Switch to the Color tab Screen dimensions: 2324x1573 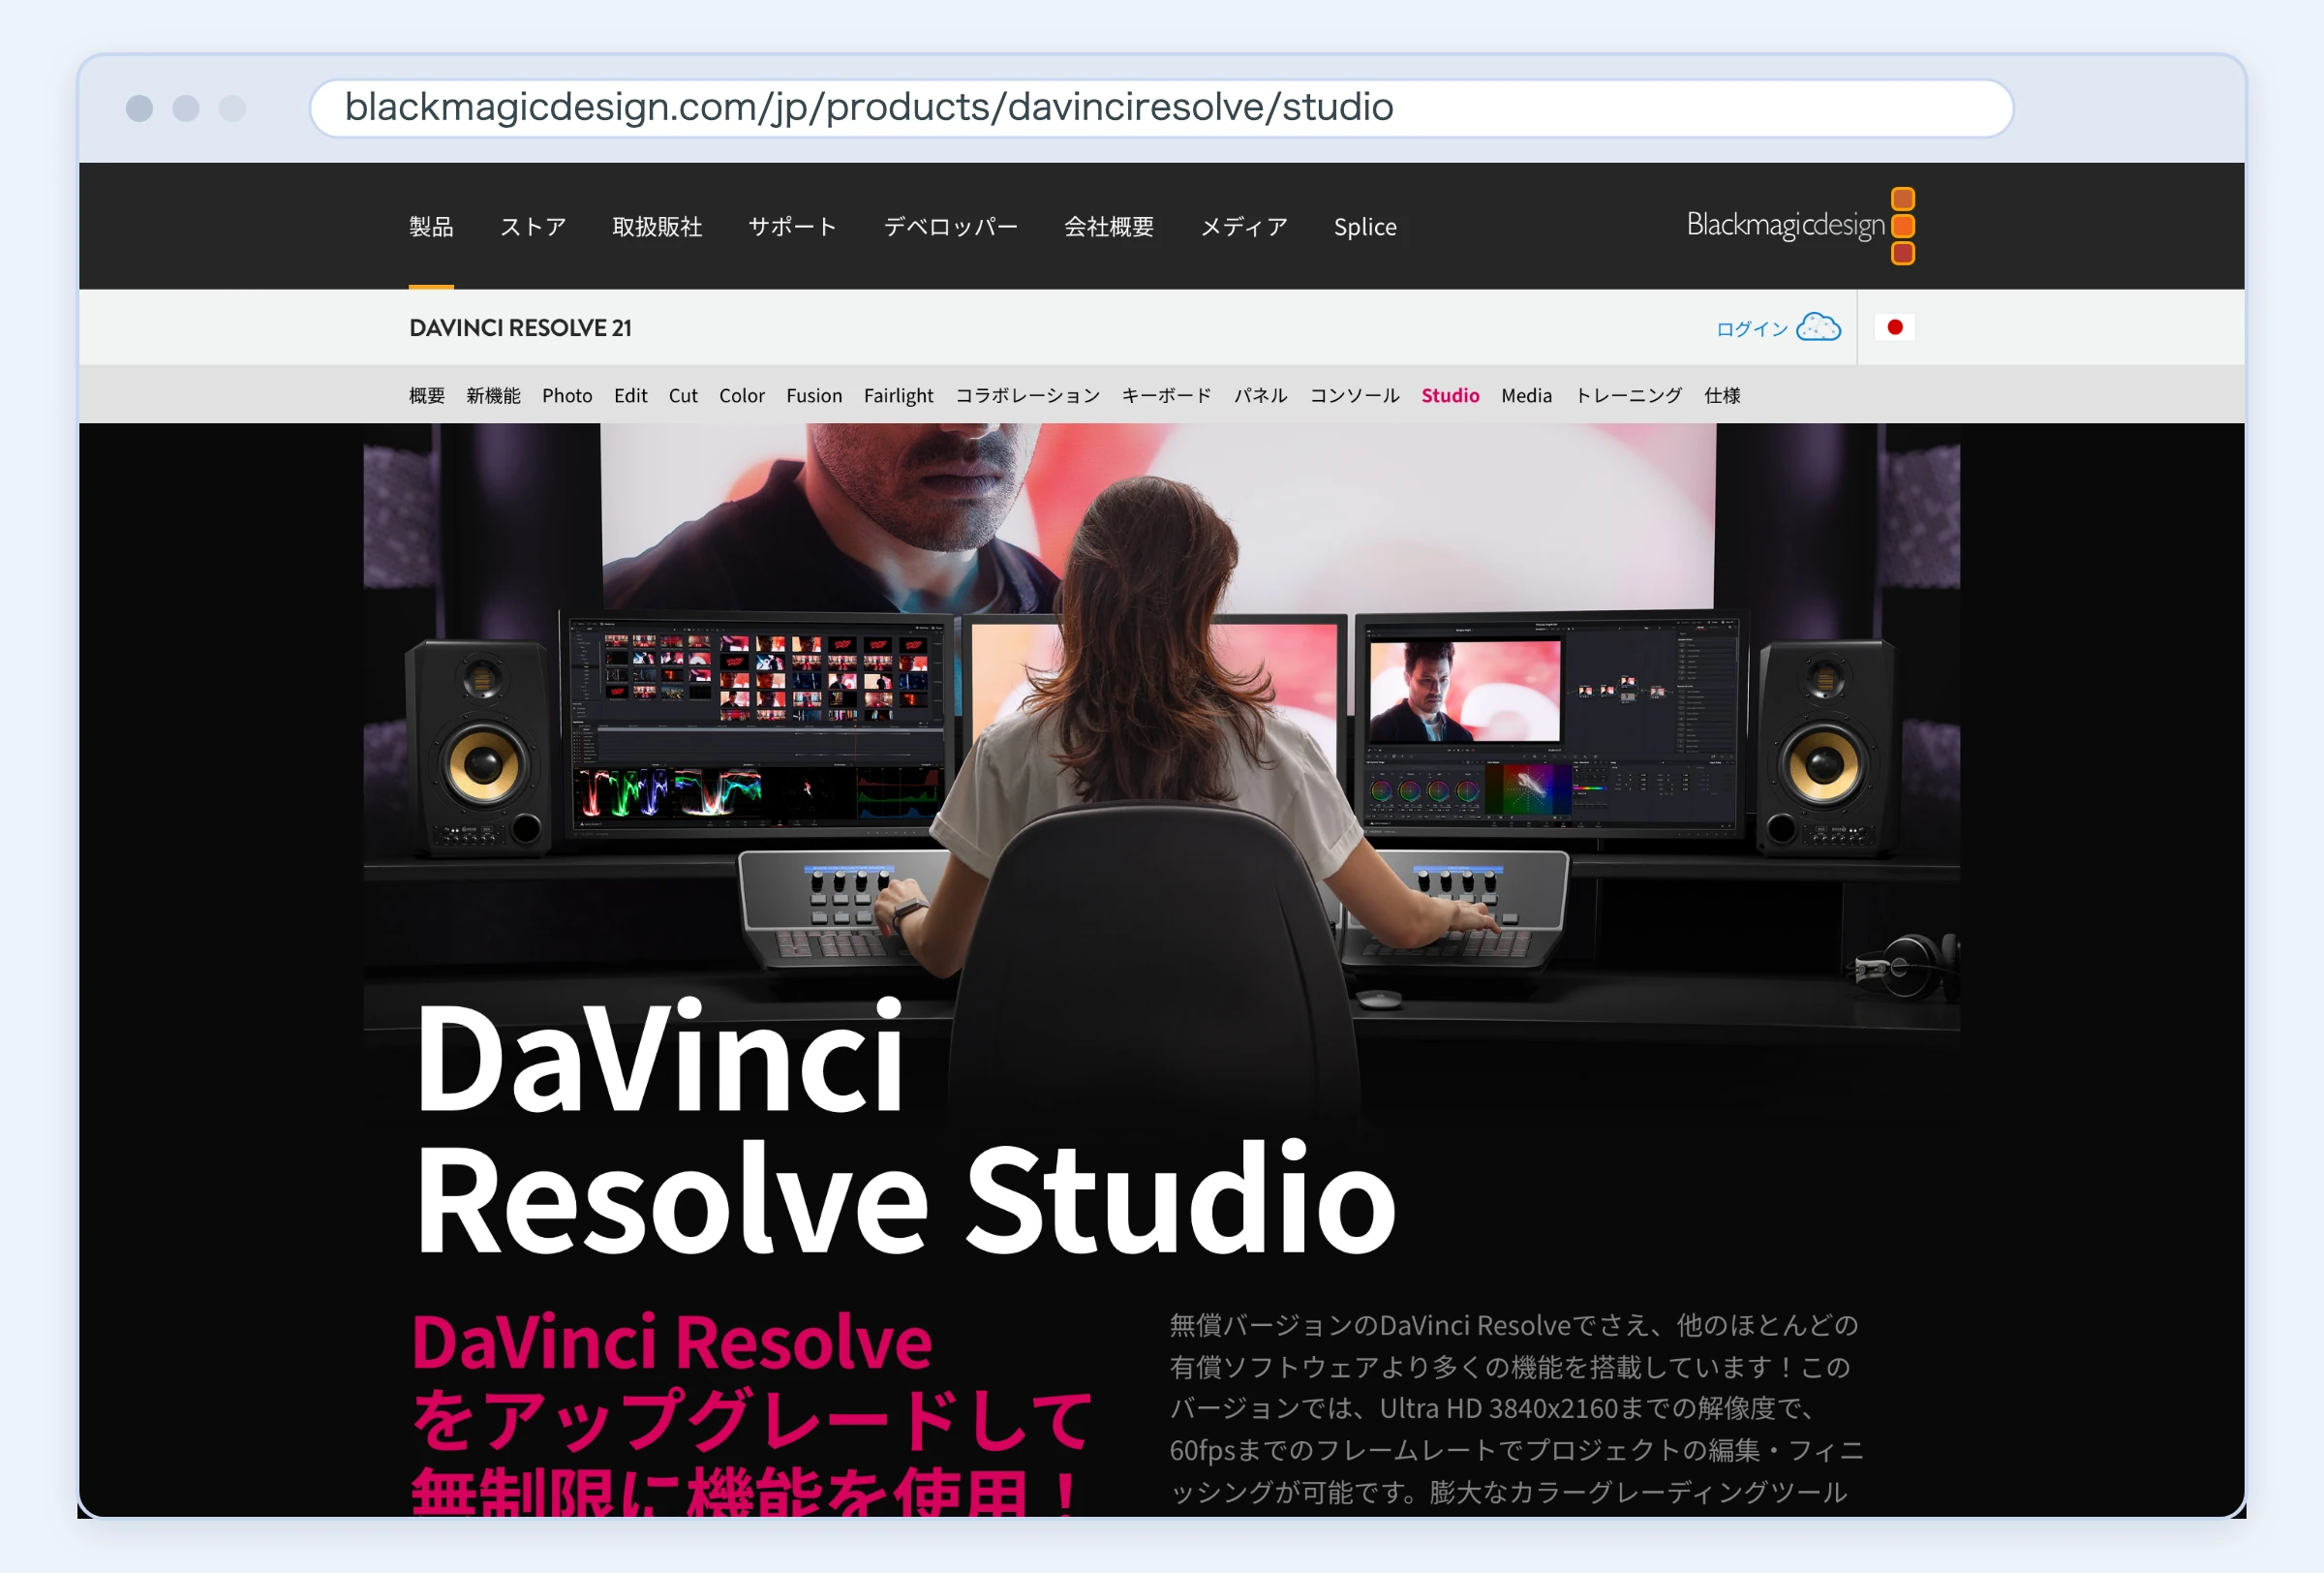click(x=741, y=395)
